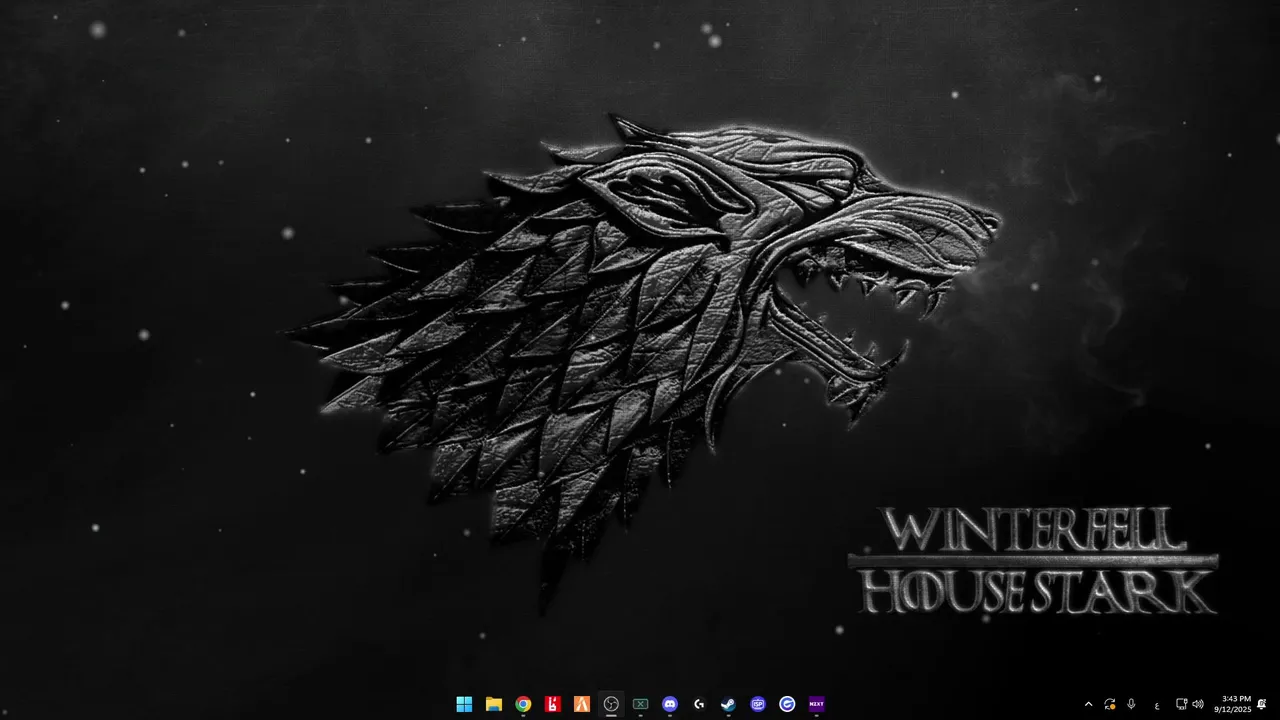Open Logitech G HUB from the taskbar
This screenshot has width=1280, height=720.
(699, 704)
